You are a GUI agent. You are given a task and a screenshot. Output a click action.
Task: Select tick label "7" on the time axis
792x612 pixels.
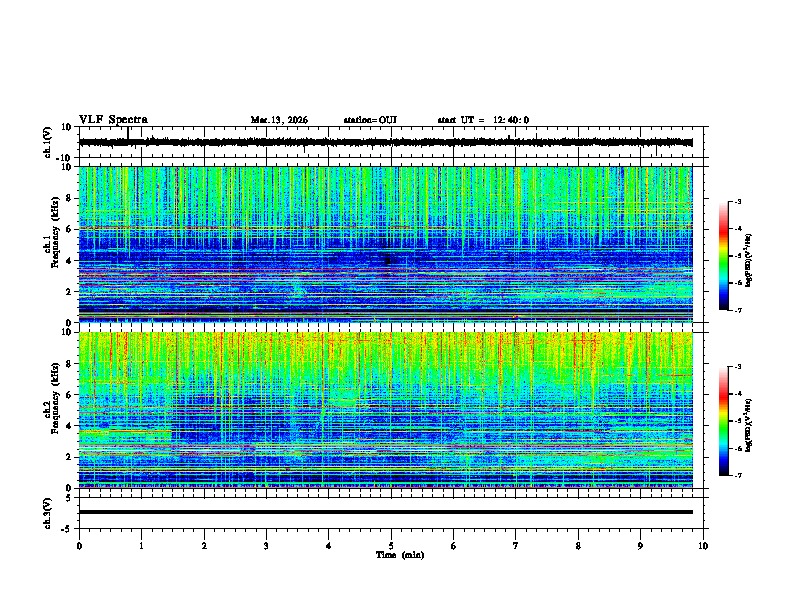pos(516,546)
